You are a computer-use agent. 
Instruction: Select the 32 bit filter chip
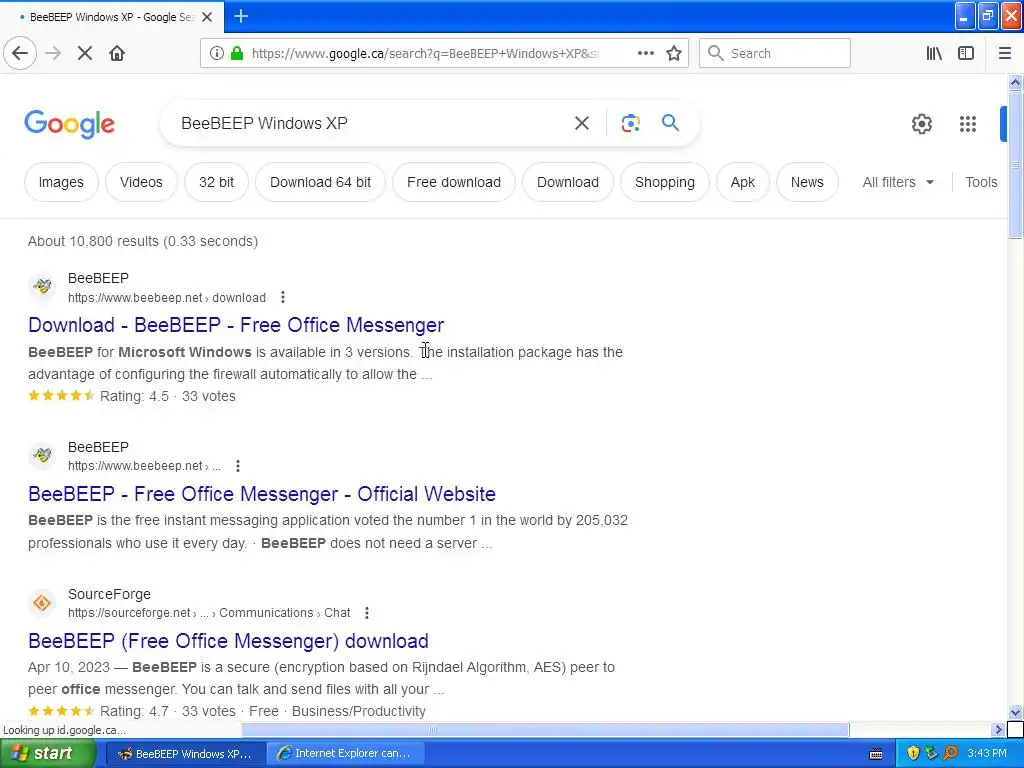tap(216, 182)
